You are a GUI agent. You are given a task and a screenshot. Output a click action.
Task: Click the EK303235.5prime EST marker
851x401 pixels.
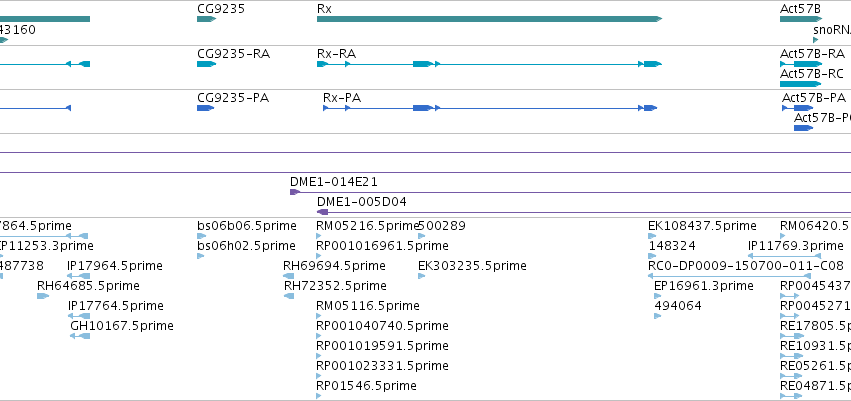point(422,276)
